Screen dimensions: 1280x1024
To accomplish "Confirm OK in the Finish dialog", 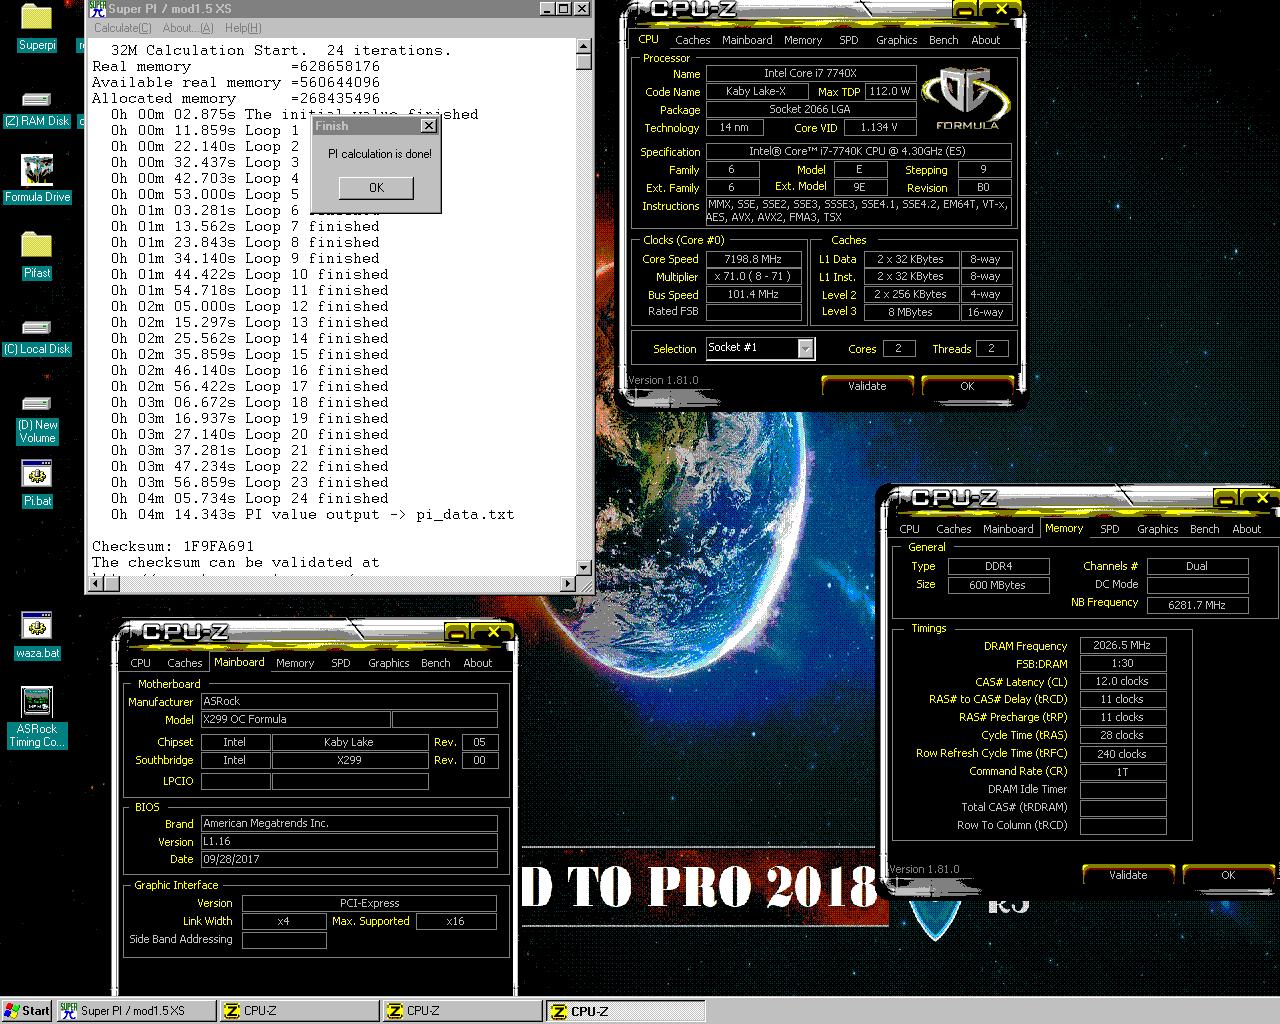I will 376,187.
